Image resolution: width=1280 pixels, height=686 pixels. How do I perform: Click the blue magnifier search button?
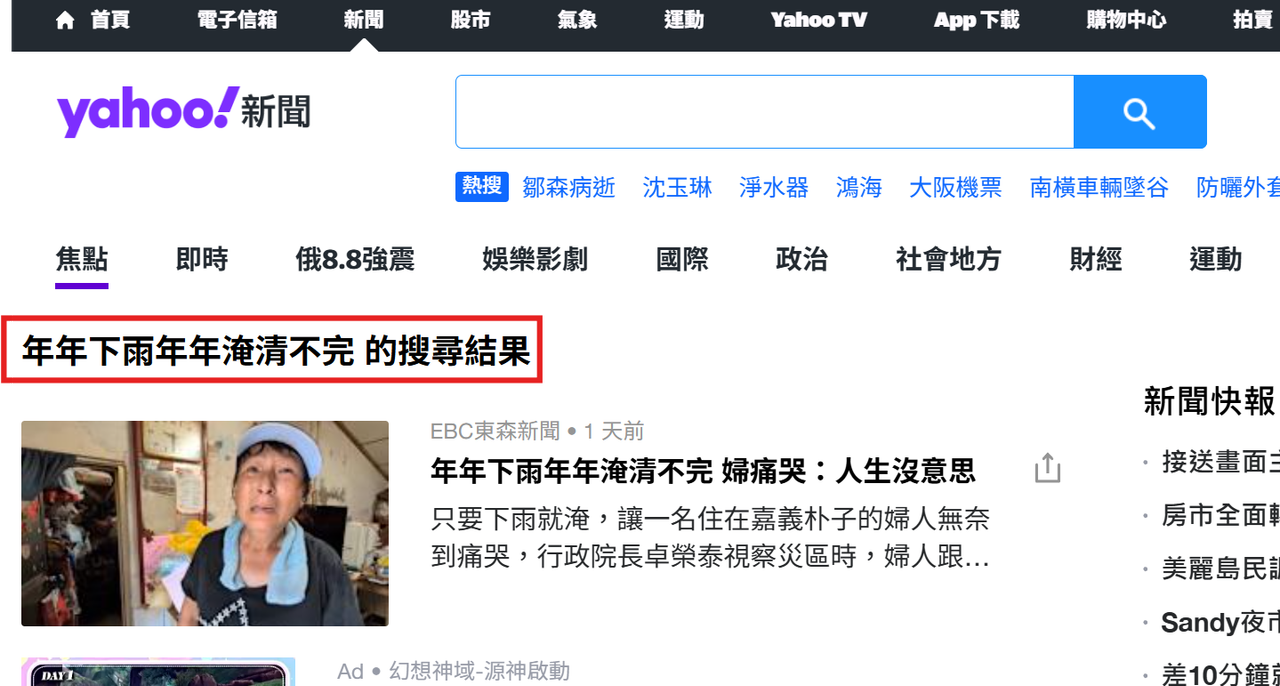1140,112
